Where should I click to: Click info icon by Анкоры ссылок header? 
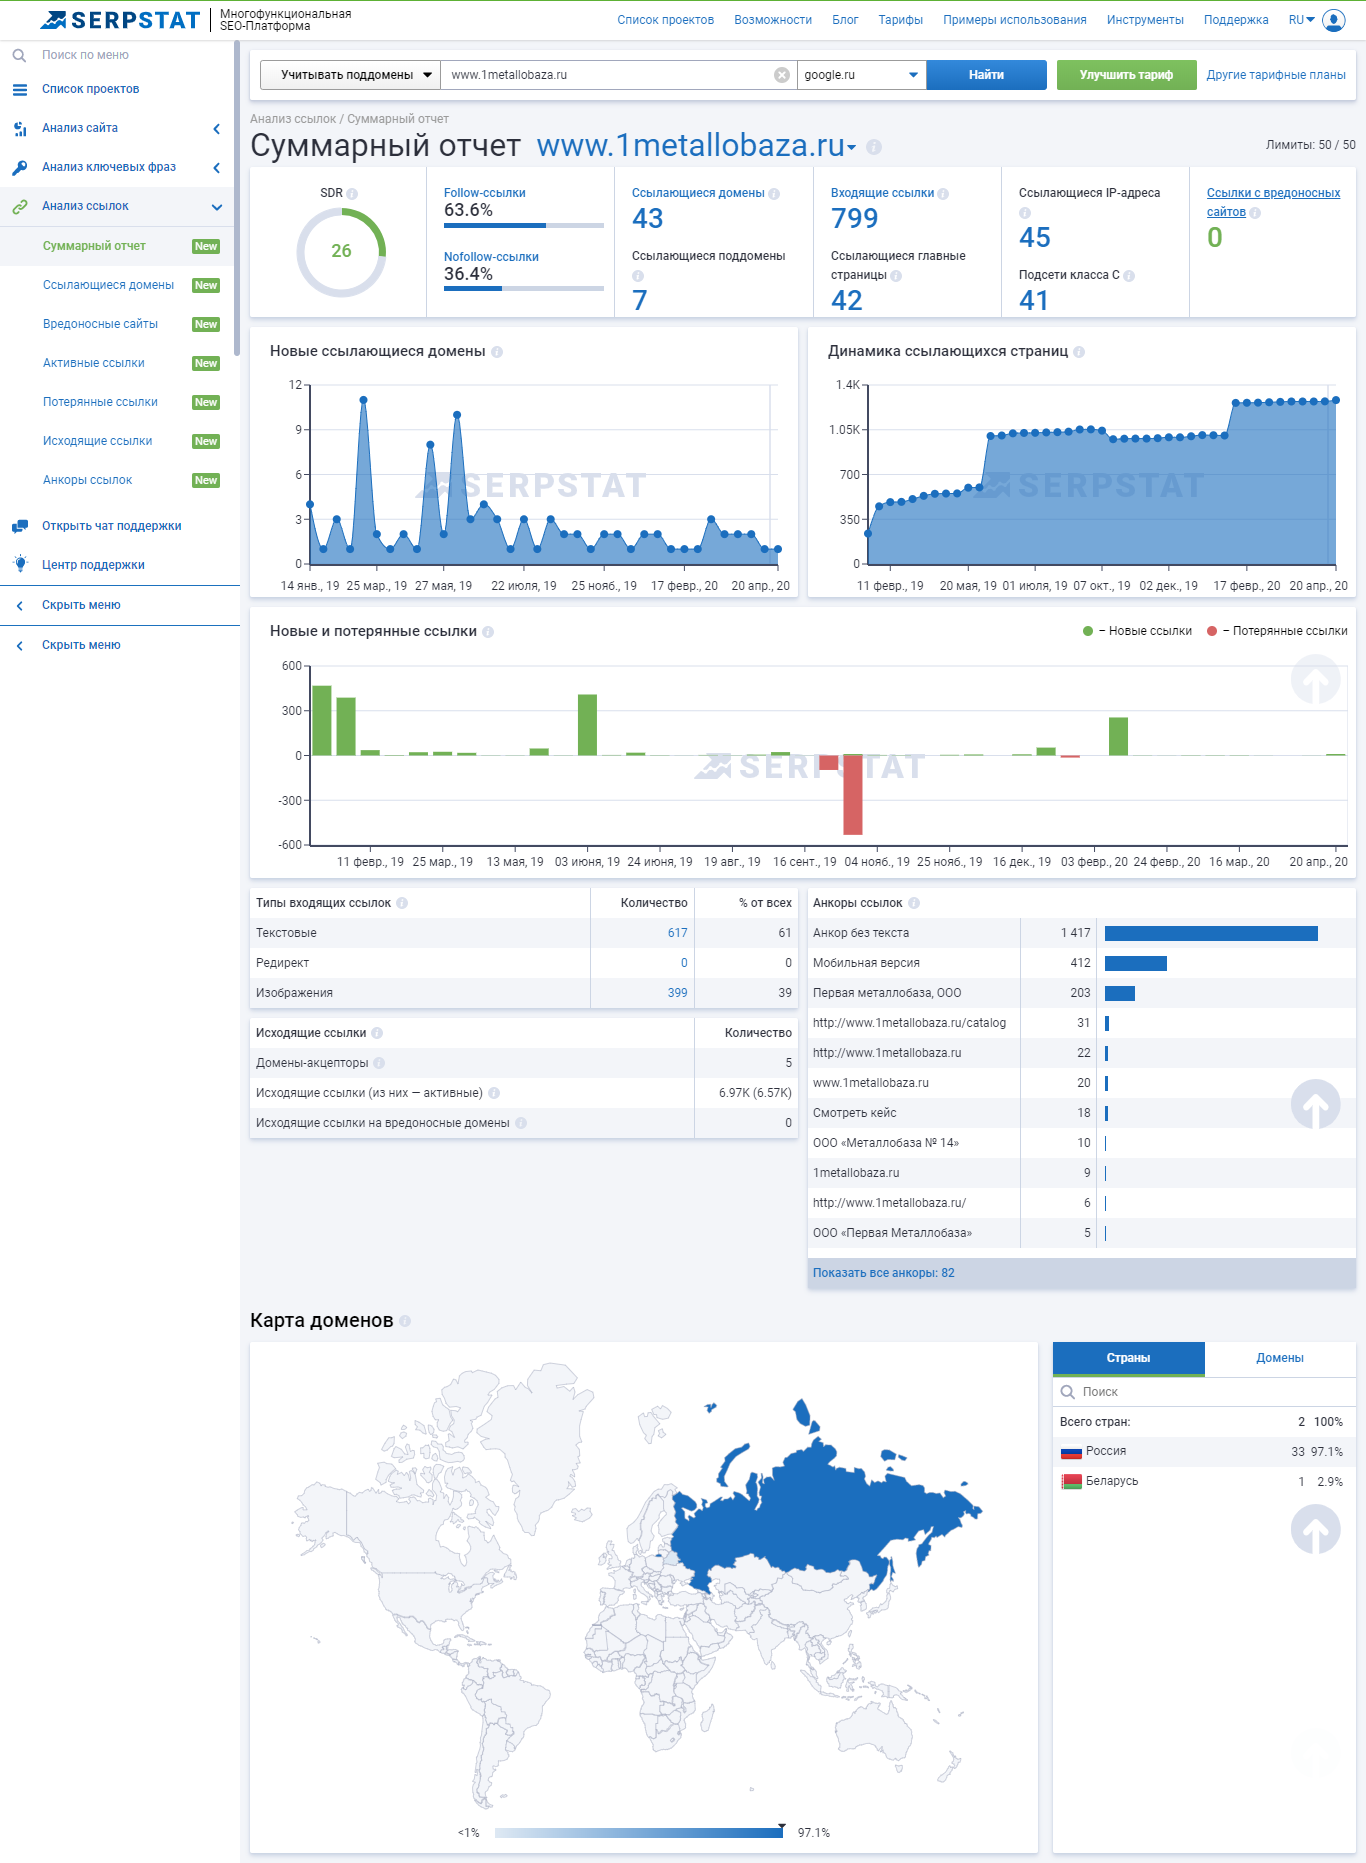(x=914, y=903)
